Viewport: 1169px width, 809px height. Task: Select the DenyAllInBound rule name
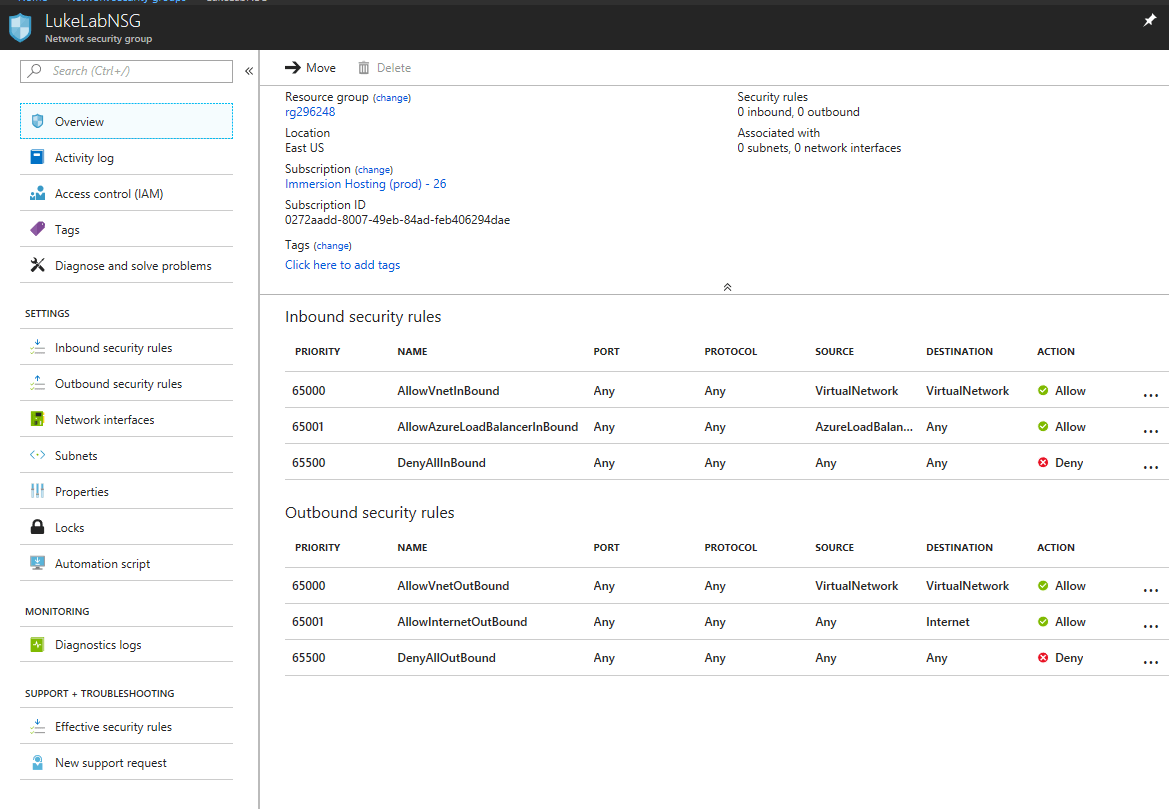(x=441, y=462)
